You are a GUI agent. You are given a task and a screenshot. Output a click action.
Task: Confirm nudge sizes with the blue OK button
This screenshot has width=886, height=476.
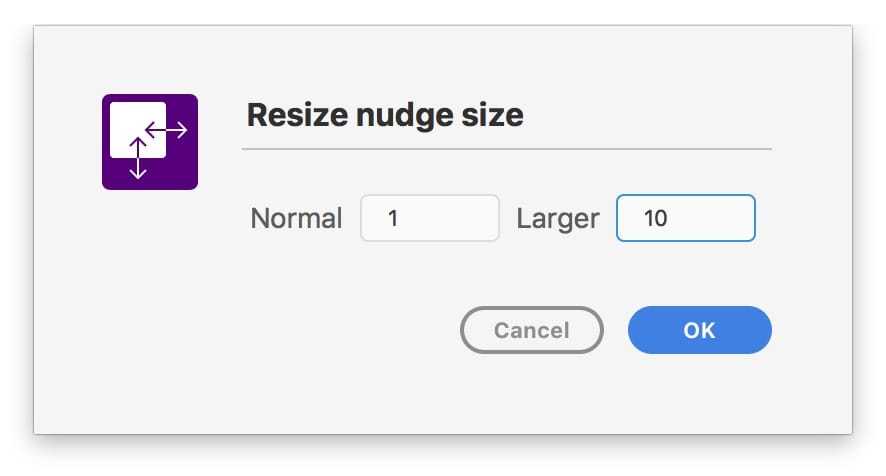[x=699, y=330]
